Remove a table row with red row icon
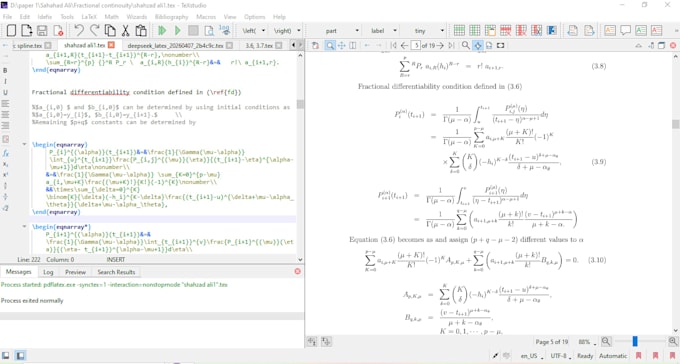 [x=506, y=31]
